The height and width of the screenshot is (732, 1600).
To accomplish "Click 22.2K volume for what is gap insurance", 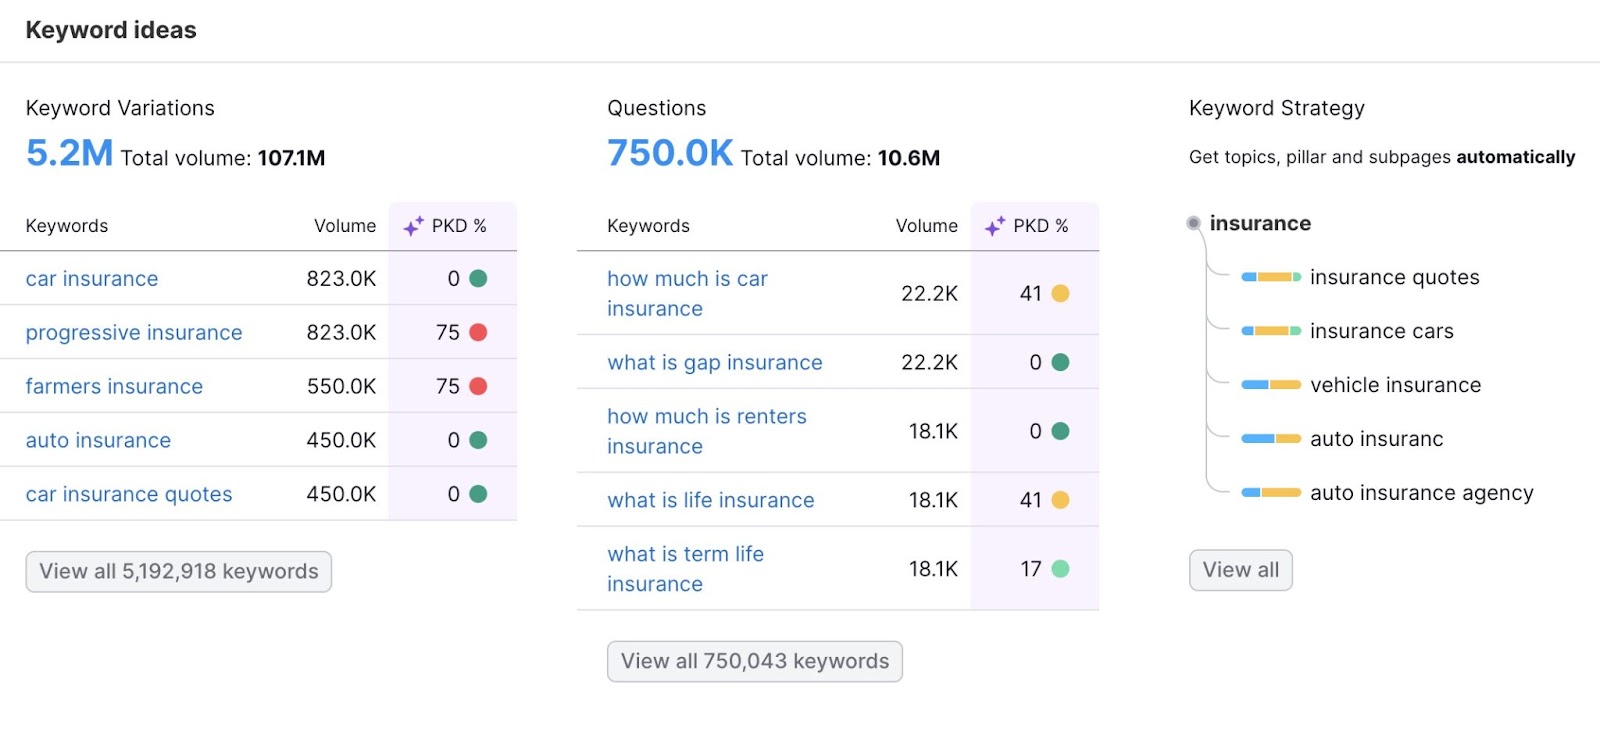I will 929,363.
